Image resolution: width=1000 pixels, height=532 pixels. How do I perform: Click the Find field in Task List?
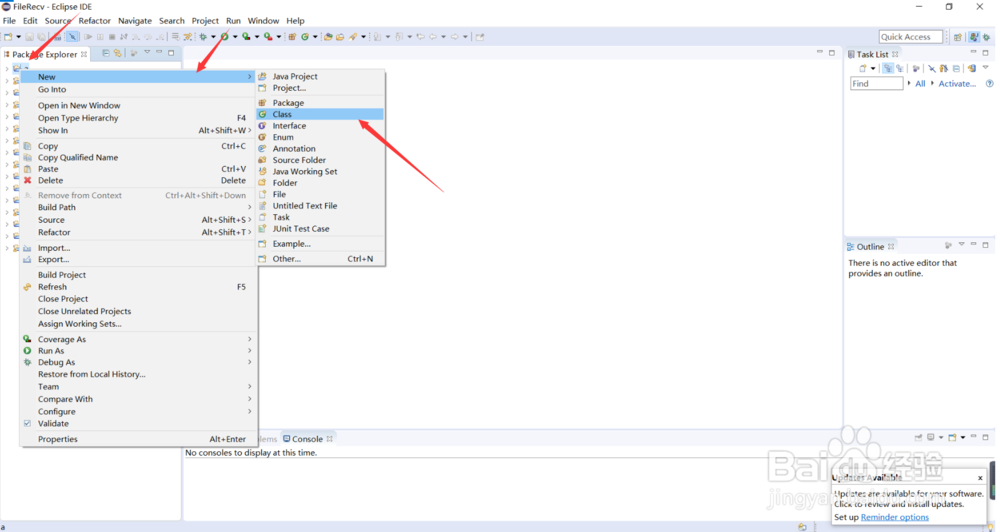(876, 84)
